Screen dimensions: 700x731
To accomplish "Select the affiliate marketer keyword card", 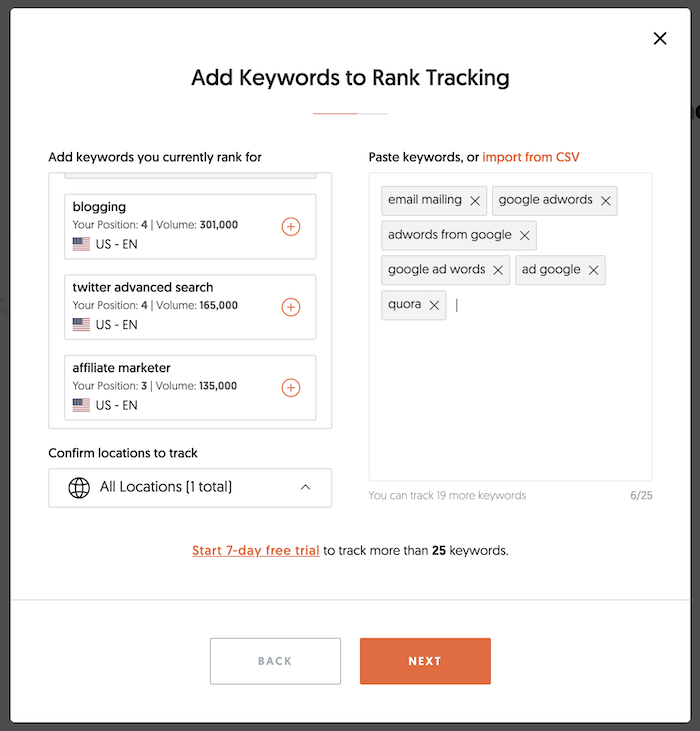I will coord(190,387).
